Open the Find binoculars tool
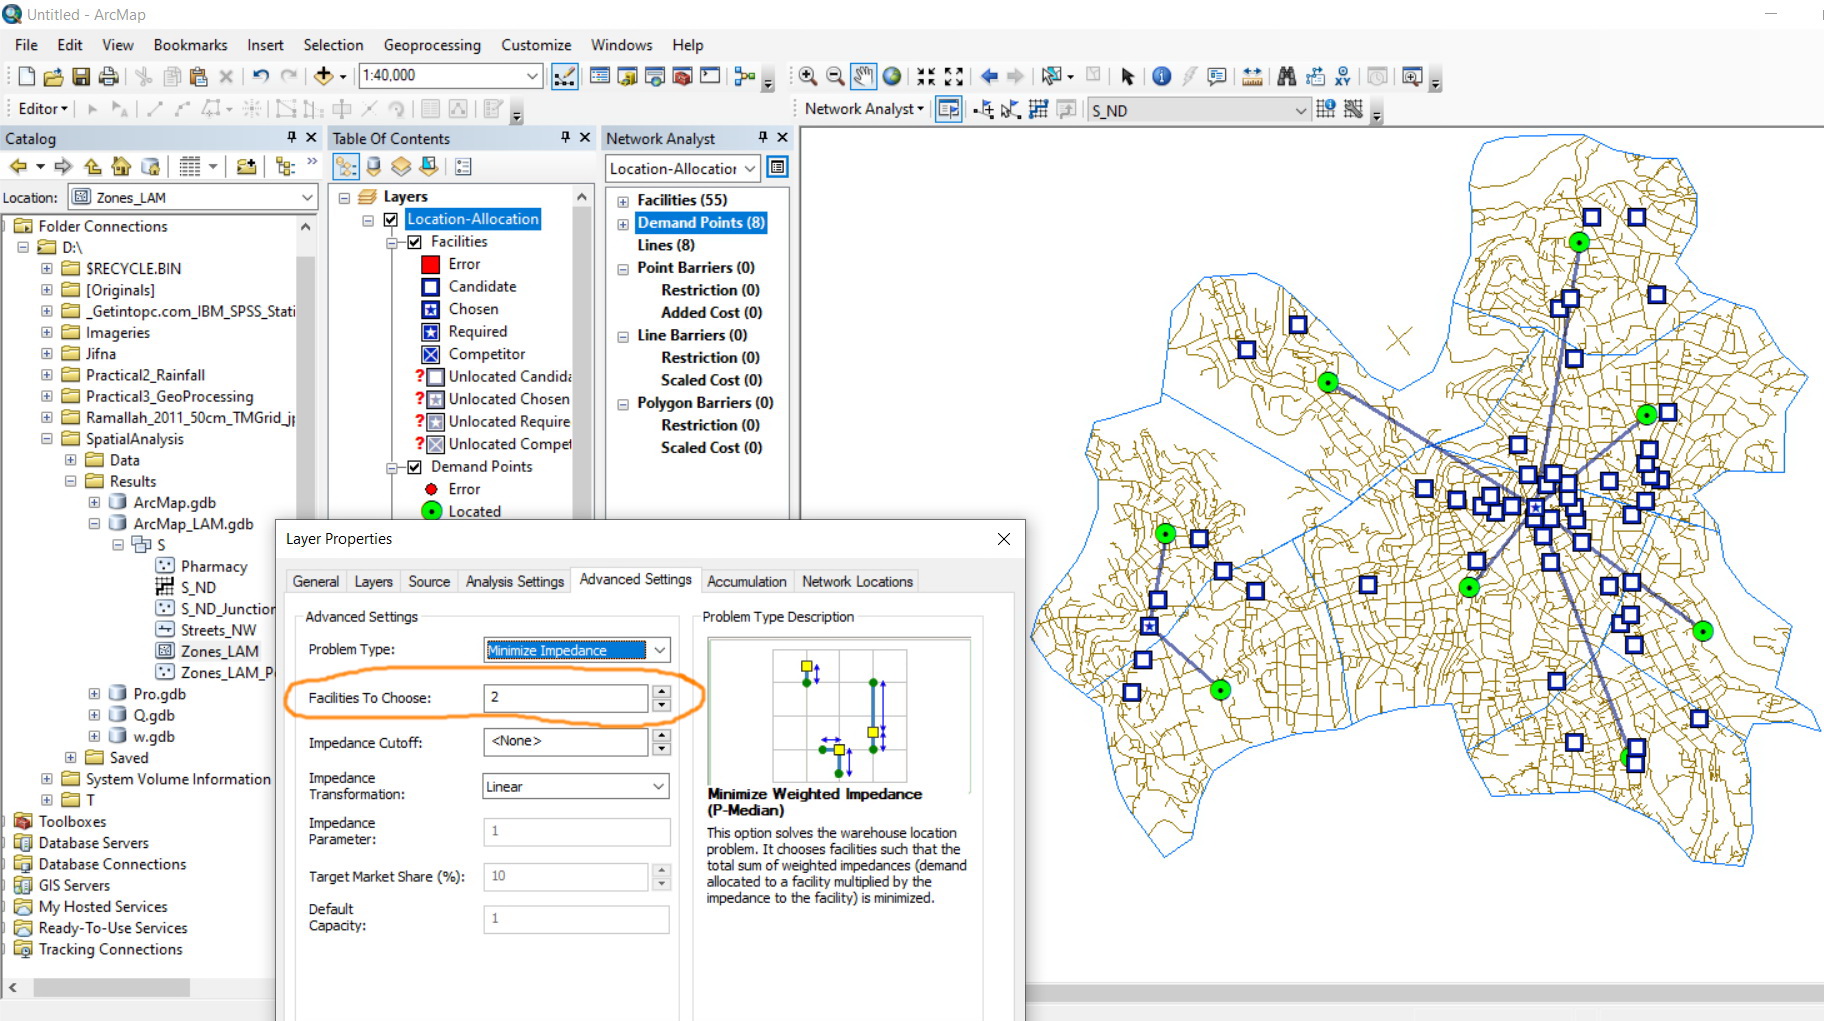 1286,76
